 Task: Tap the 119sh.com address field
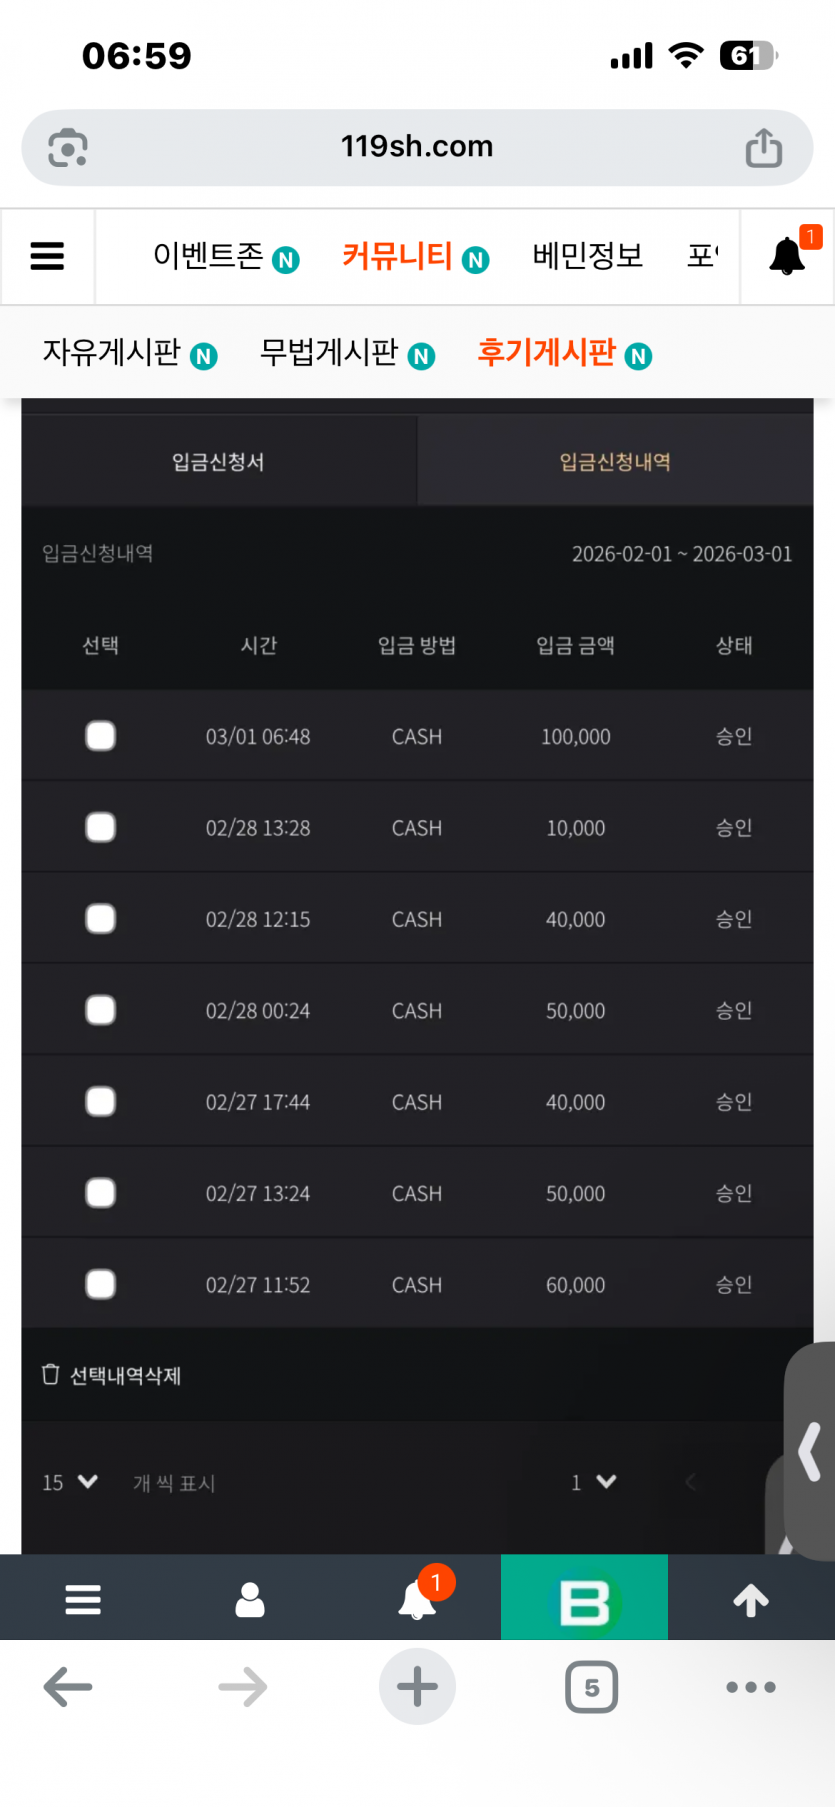pos(417,147)
